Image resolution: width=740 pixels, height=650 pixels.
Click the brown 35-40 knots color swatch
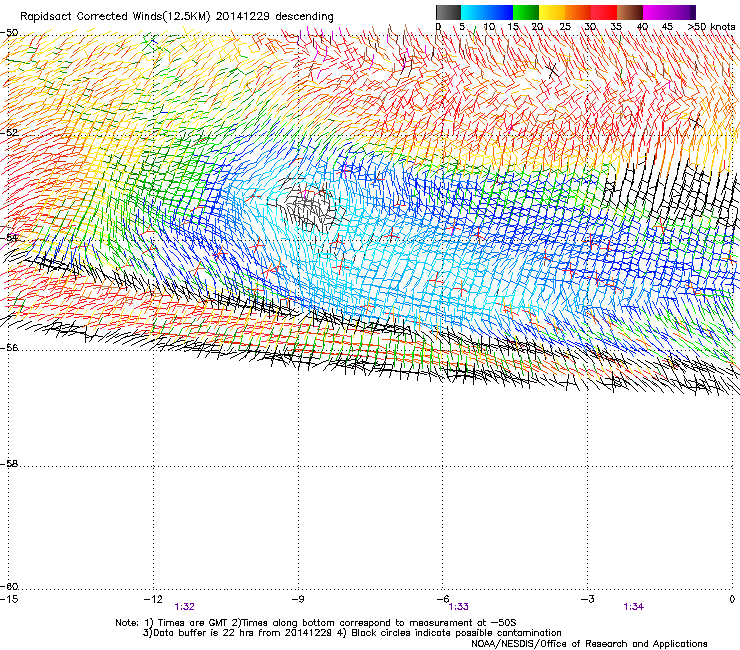630,12
